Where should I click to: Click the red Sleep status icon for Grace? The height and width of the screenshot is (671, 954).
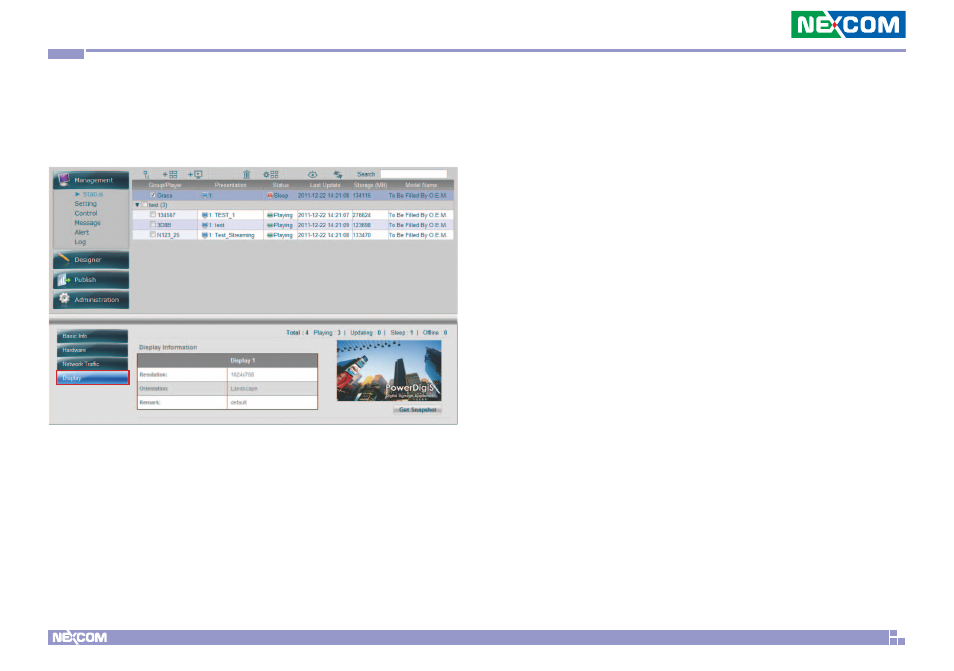coord(270,196)
